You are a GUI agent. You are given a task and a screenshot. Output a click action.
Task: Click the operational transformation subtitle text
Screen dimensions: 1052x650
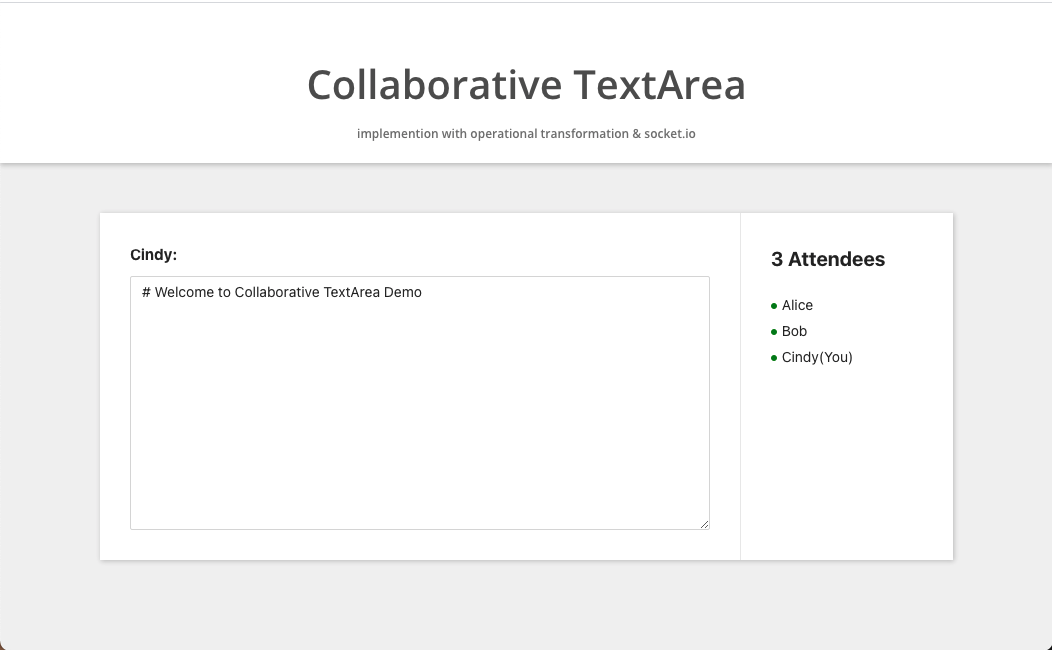[x=526, y=133]
